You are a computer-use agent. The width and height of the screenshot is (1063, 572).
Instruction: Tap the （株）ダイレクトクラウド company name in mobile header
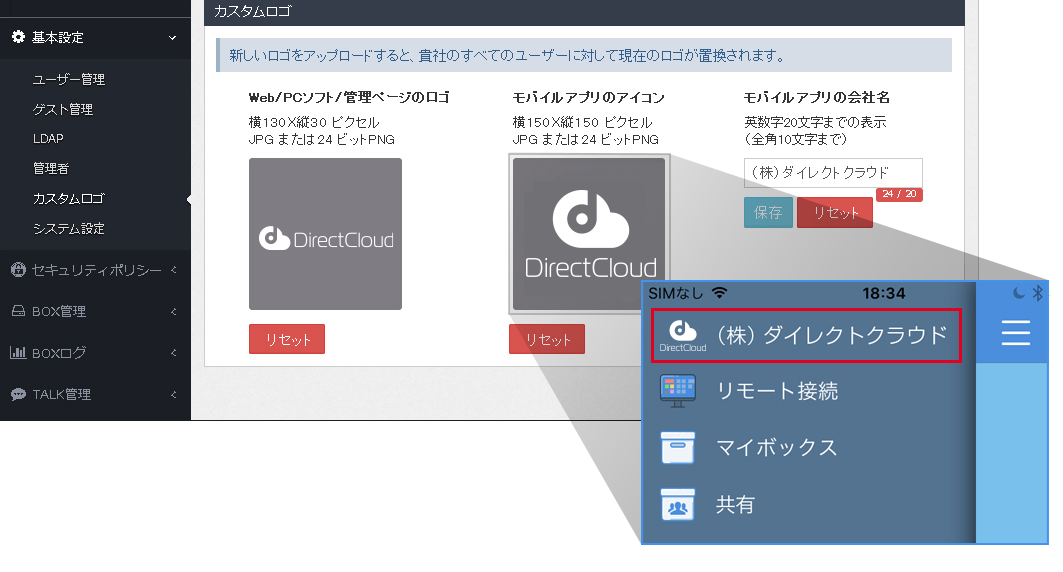tap(831, 335)
